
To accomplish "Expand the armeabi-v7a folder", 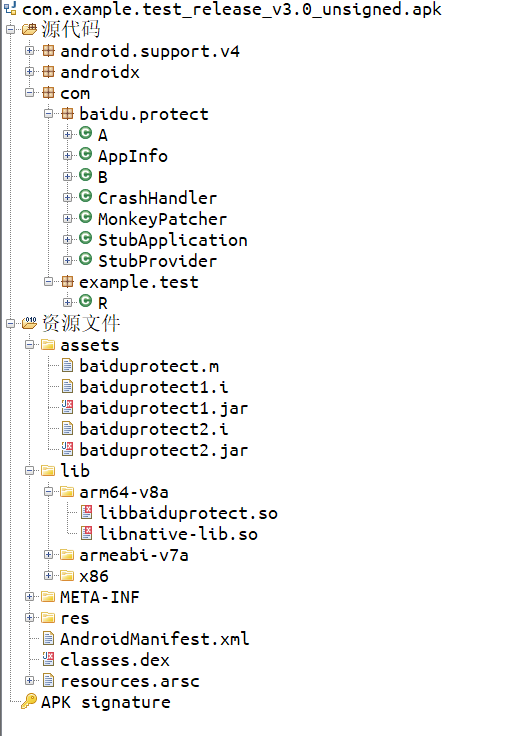I will [48, 554].
